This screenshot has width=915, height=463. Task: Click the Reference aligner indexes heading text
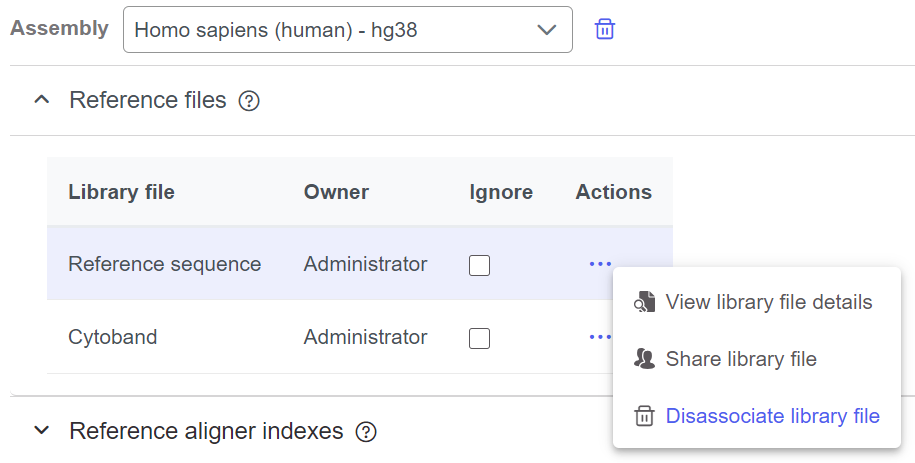(x=206, y=431)
